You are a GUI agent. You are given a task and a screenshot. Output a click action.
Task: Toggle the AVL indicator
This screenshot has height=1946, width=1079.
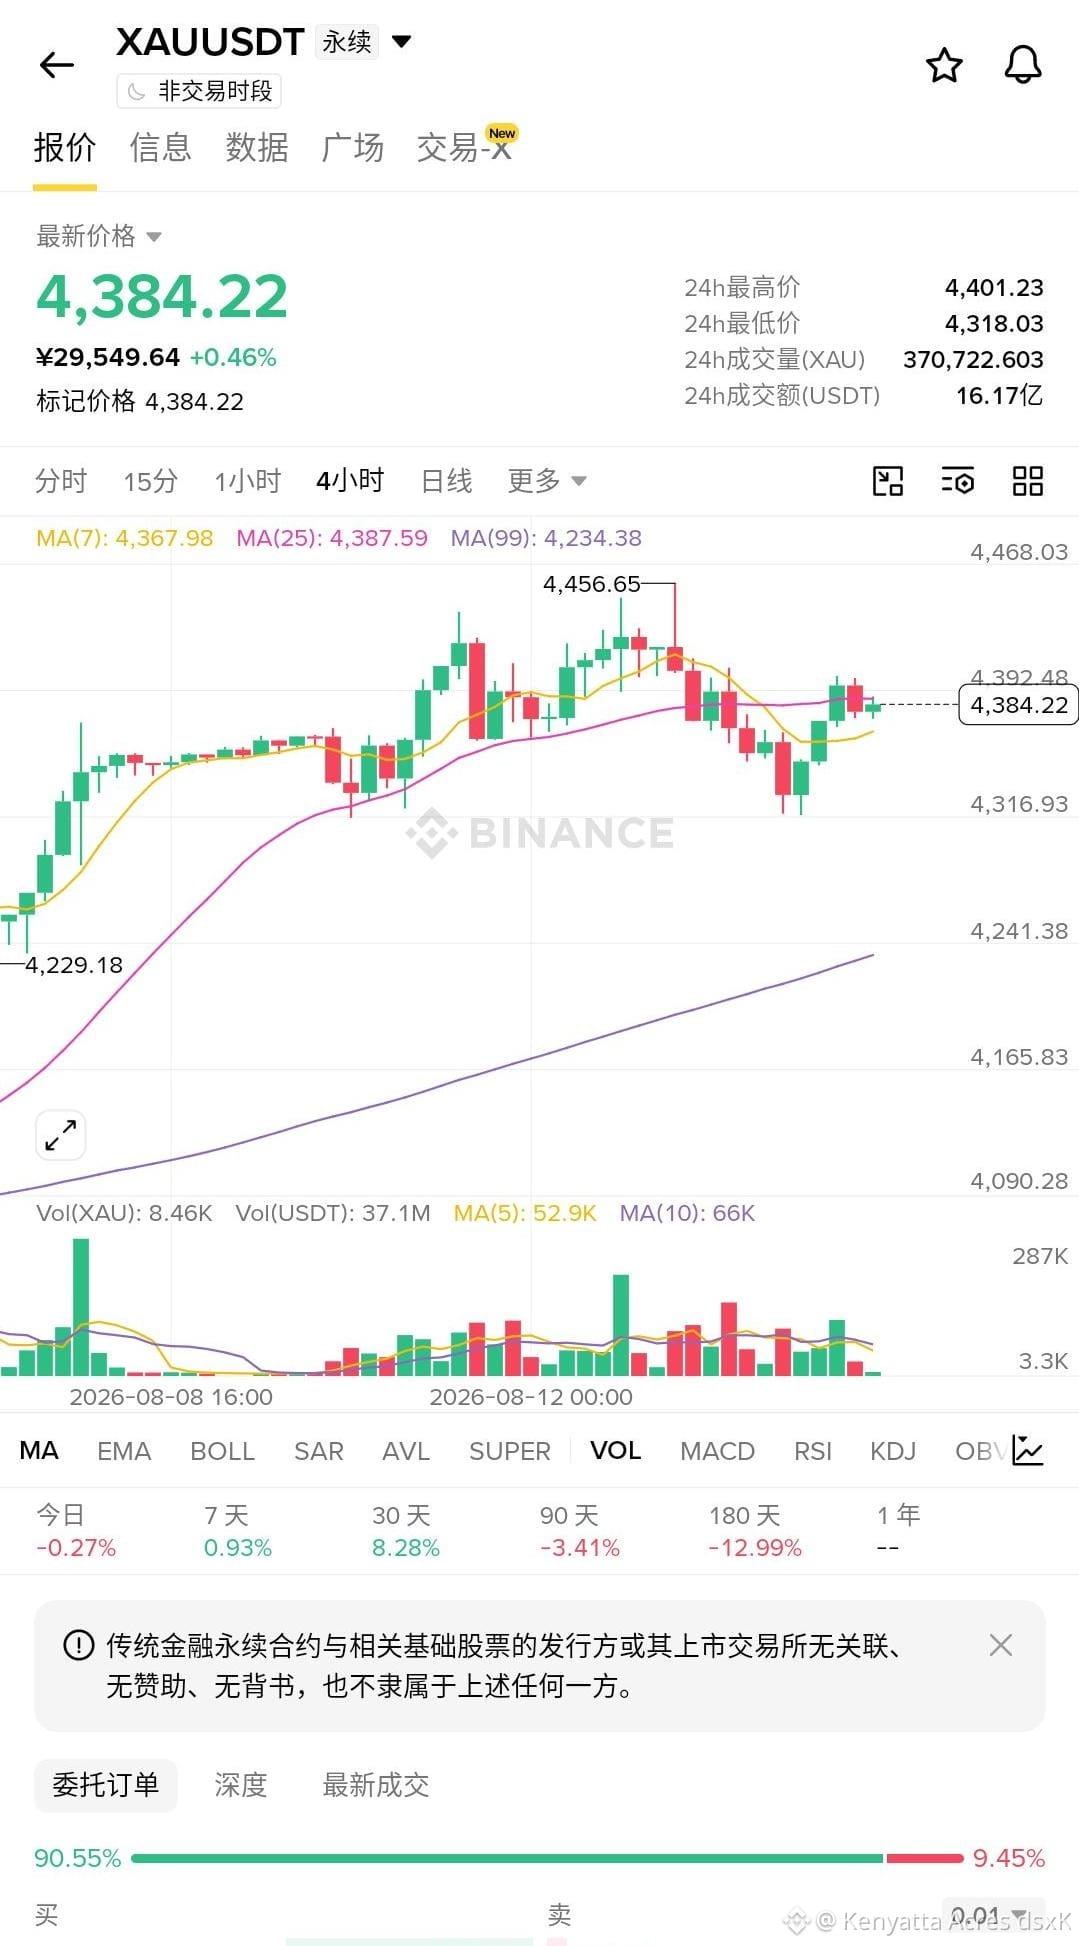(x=406, y=1450)
